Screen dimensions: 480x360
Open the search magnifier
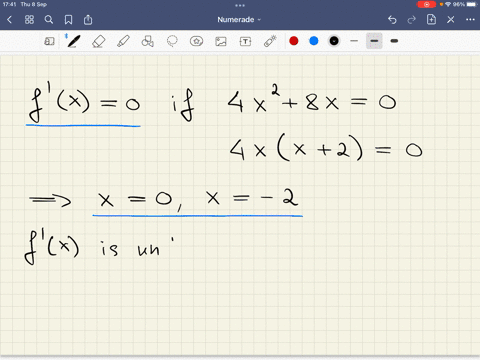pyautogui.click(x=49, y=20)
